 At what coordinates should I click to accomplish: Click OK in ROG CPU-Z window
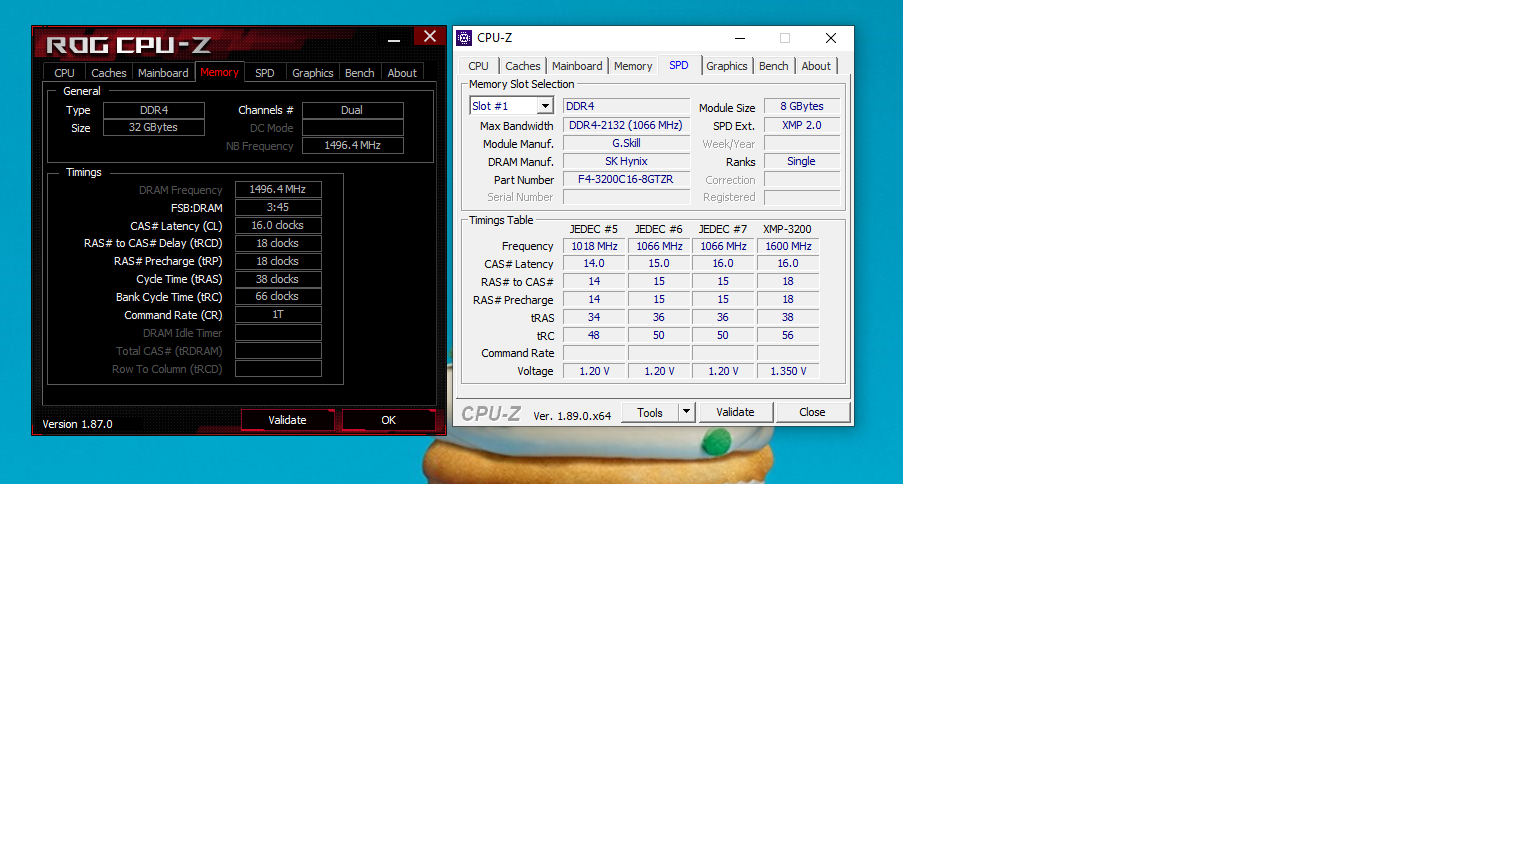[x=388, y=420]
